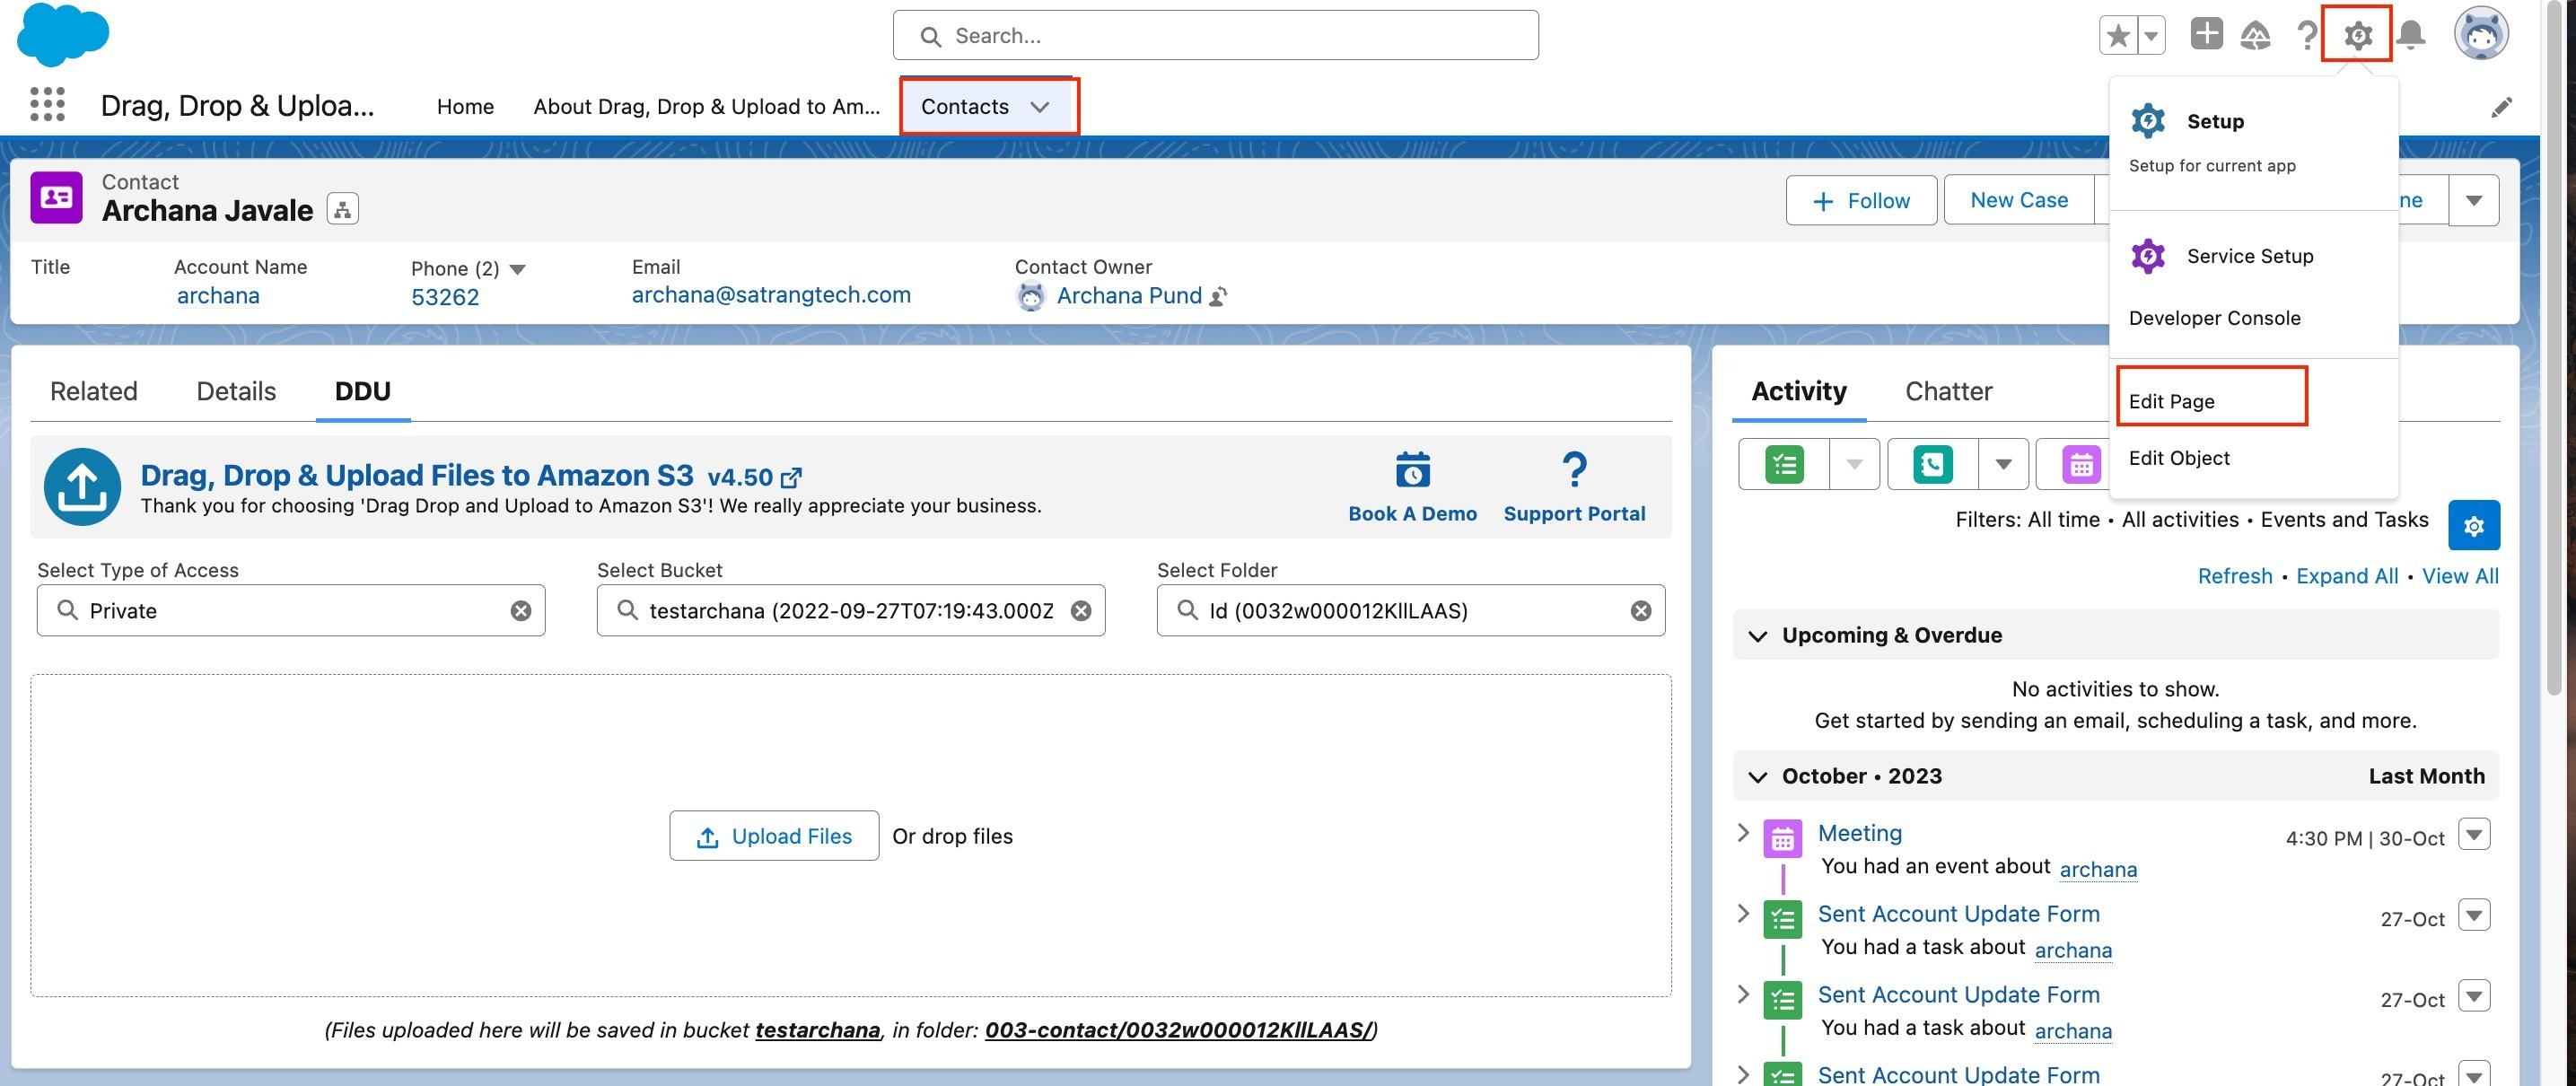Switch to the Details tab
The width and height of the screenshot is (2576, 1086).
click(236, 391)
